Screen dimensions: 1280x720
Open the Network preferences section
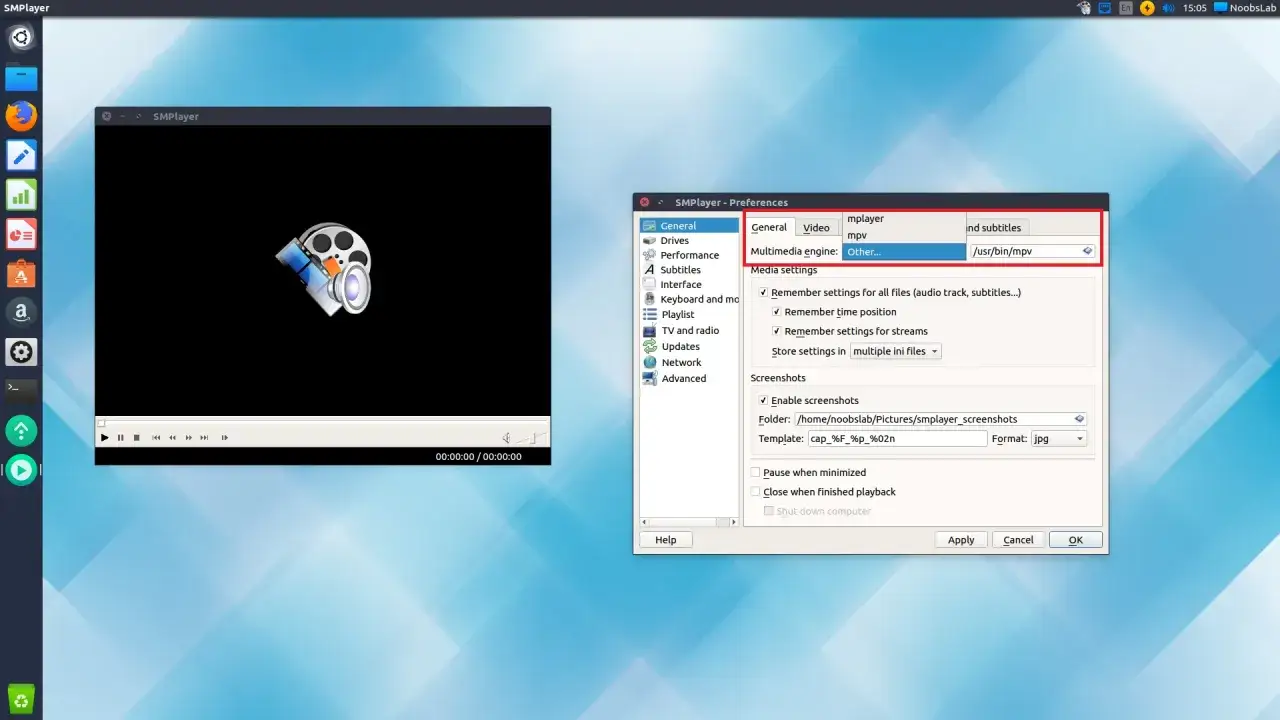pyautogui.click(x=690, y=362)
